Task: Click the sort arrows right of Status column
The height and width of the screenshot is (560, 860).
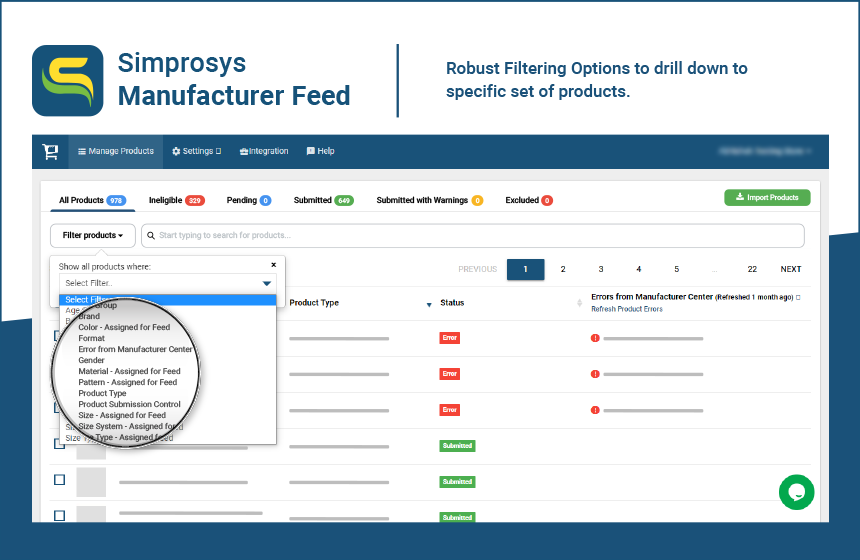Action: pyautogui.click(x=579, y=303)
